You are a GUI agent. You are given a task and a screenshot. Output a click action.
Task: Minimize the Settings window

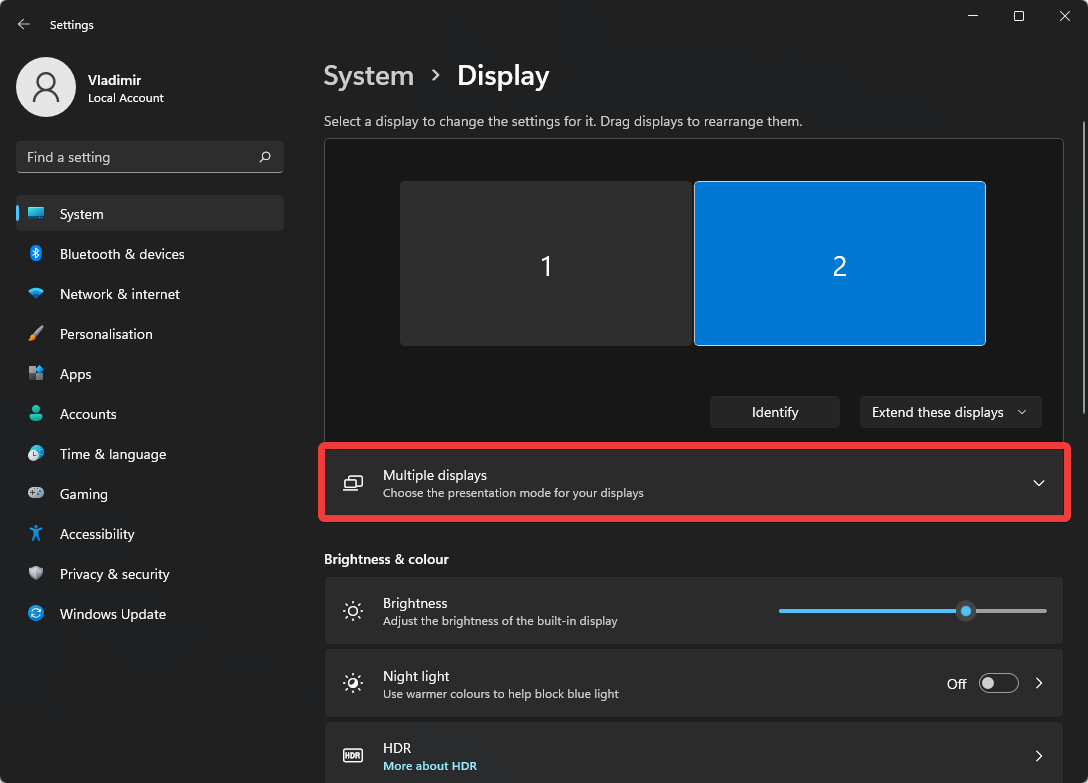973,16
